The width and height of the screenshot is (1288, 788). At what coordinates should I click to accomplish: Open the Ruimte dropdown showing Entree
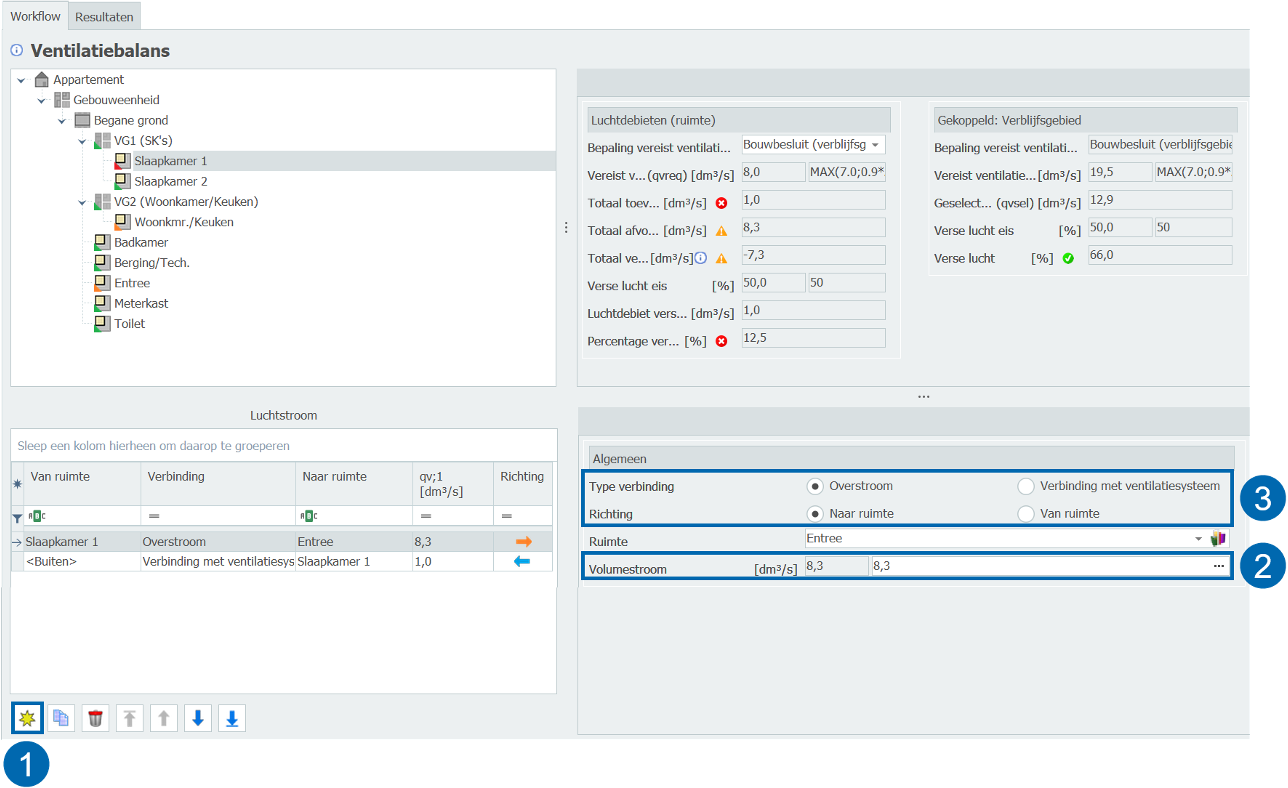point(1198,539)
